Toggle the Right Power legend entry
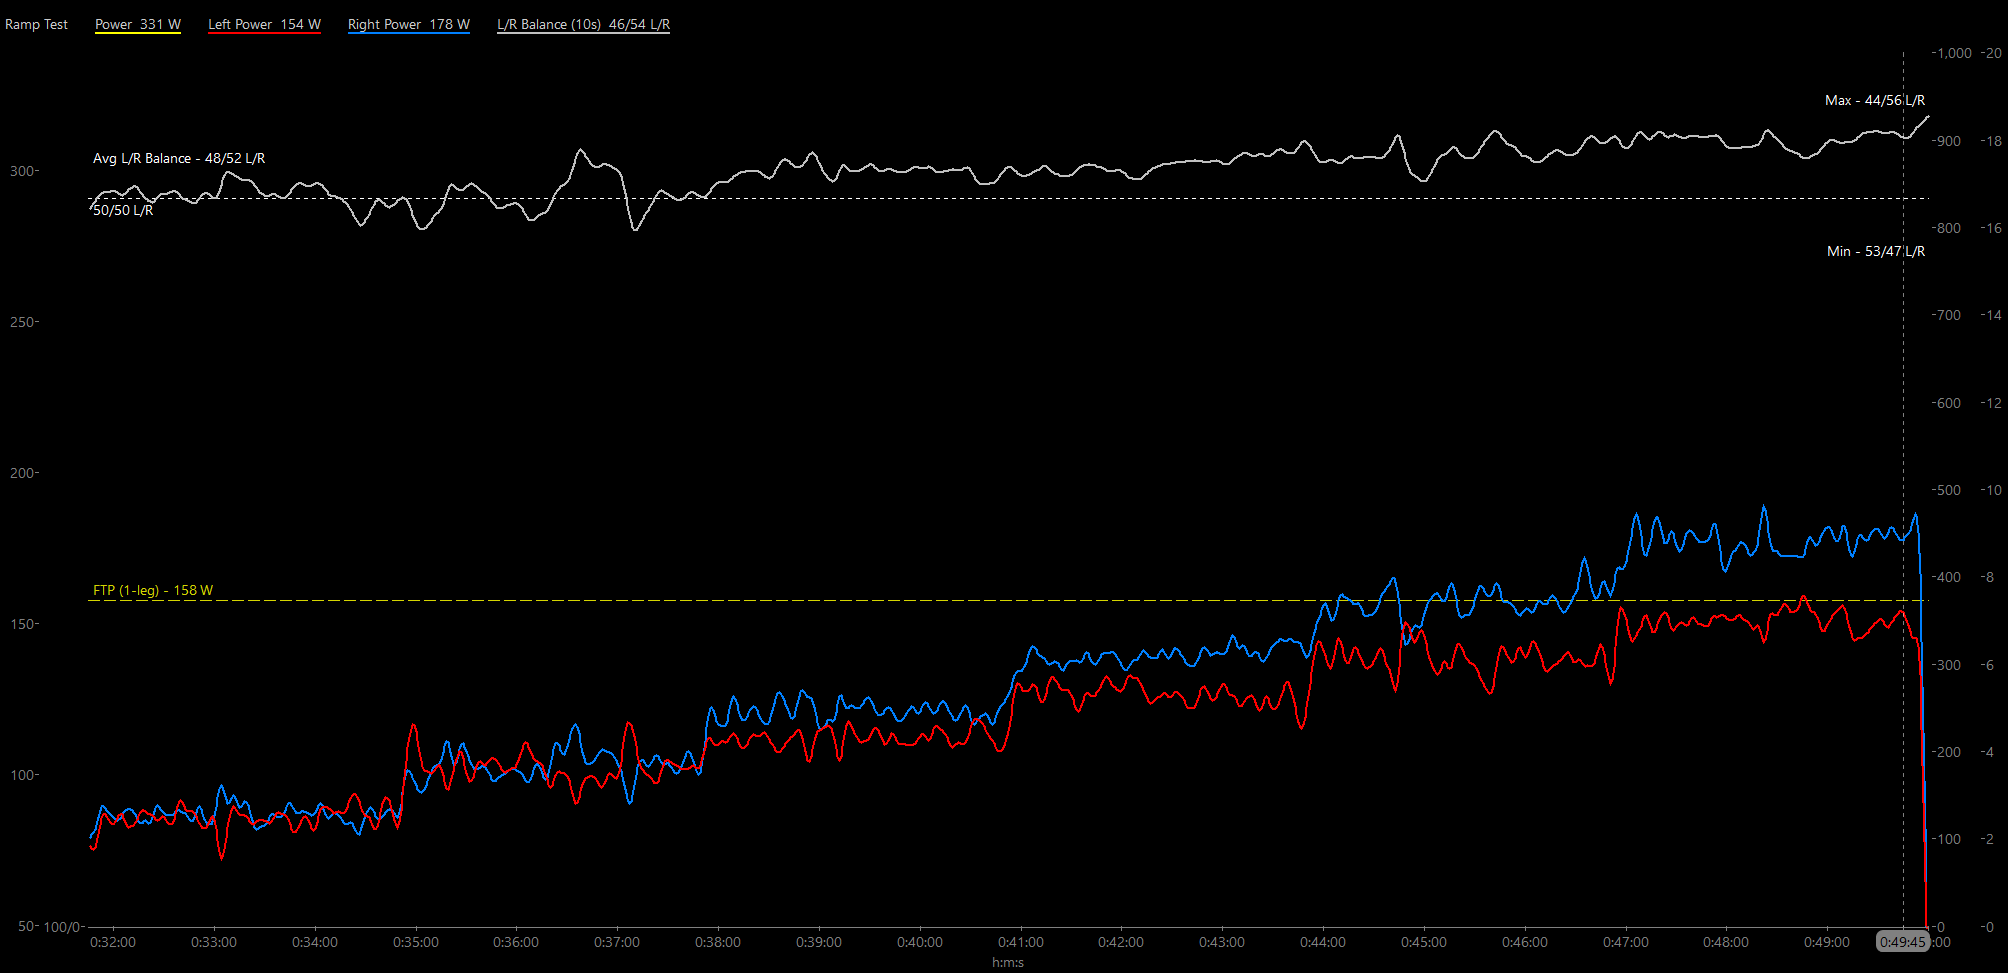Viewport: 2008px width, 973px height. 408,24
